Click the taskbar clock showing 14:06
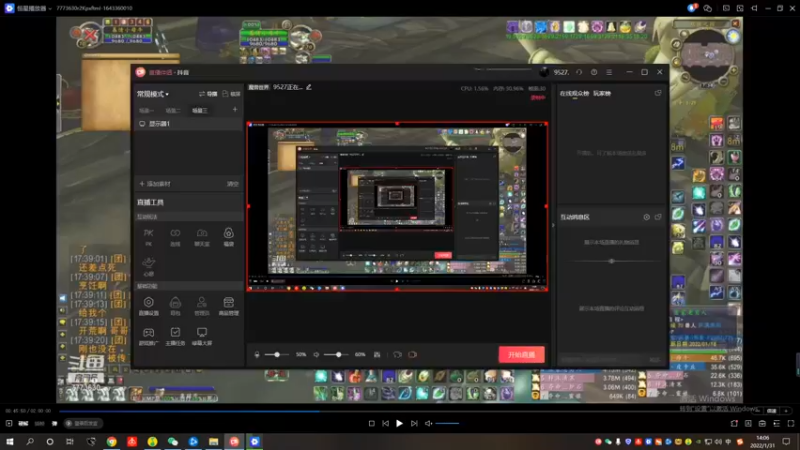Viewport: 800px width, 450px height. pos(763,442)
